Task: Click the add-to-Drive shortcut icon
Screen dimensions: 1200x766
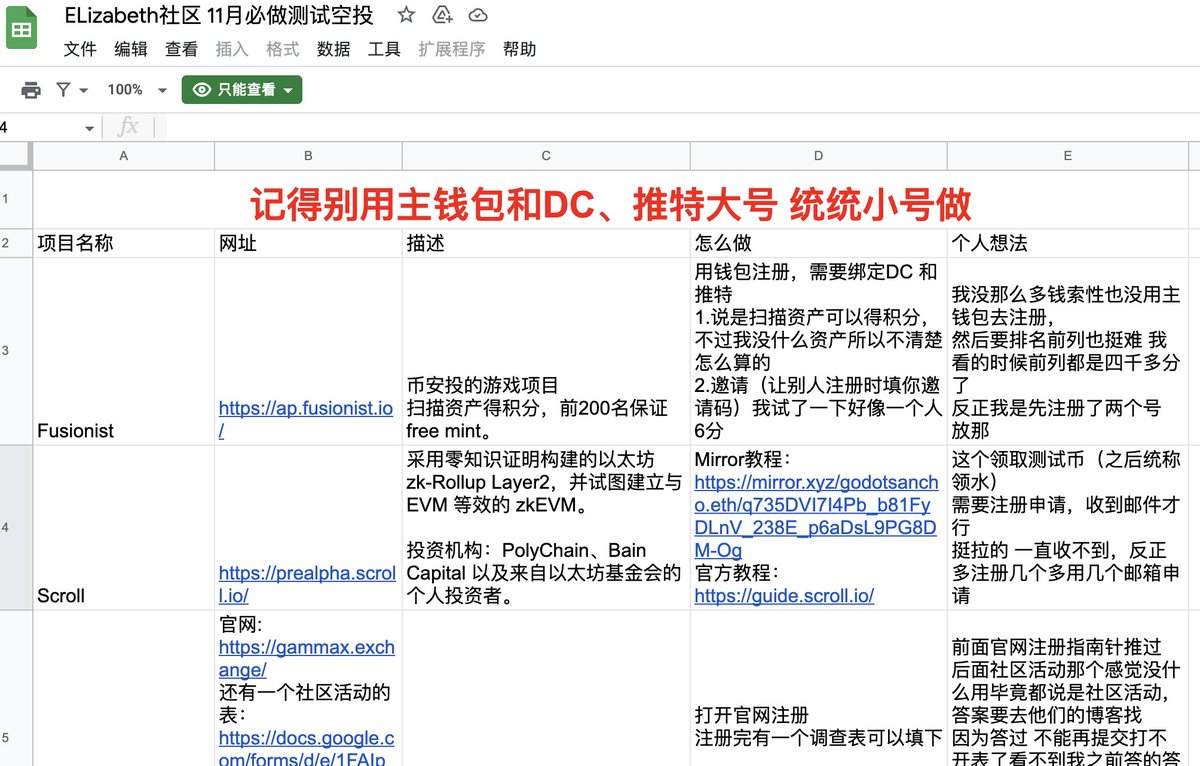Action: pos(442,15)
